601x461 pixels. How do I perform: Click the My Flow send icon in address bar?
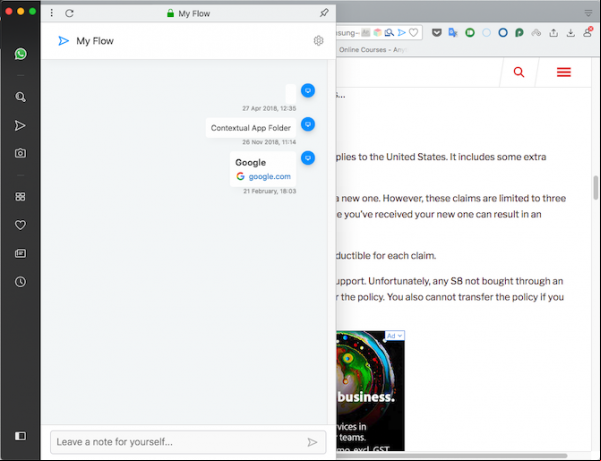point(402,33)
